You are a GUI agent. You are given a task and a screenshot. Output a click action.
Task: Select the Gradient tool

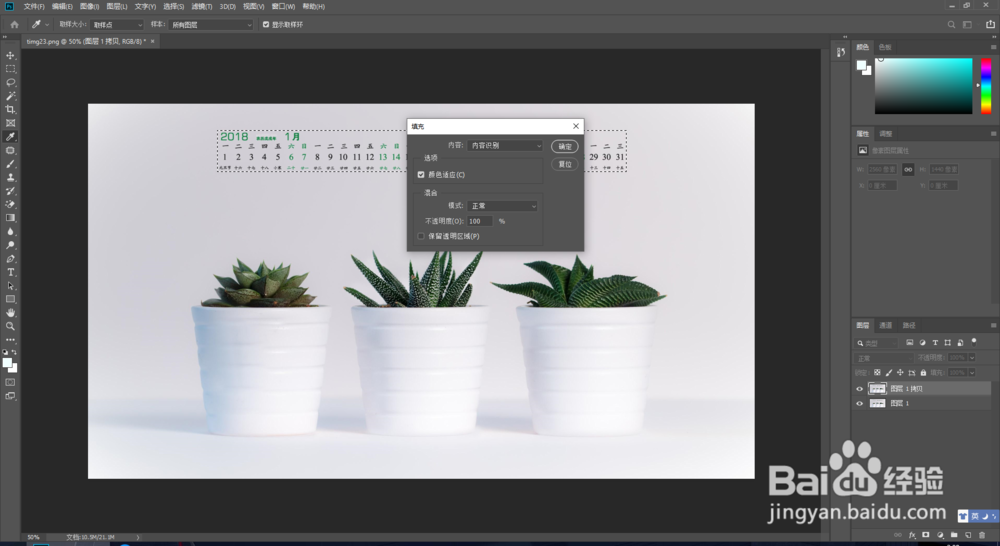click(x=10, y=218)
